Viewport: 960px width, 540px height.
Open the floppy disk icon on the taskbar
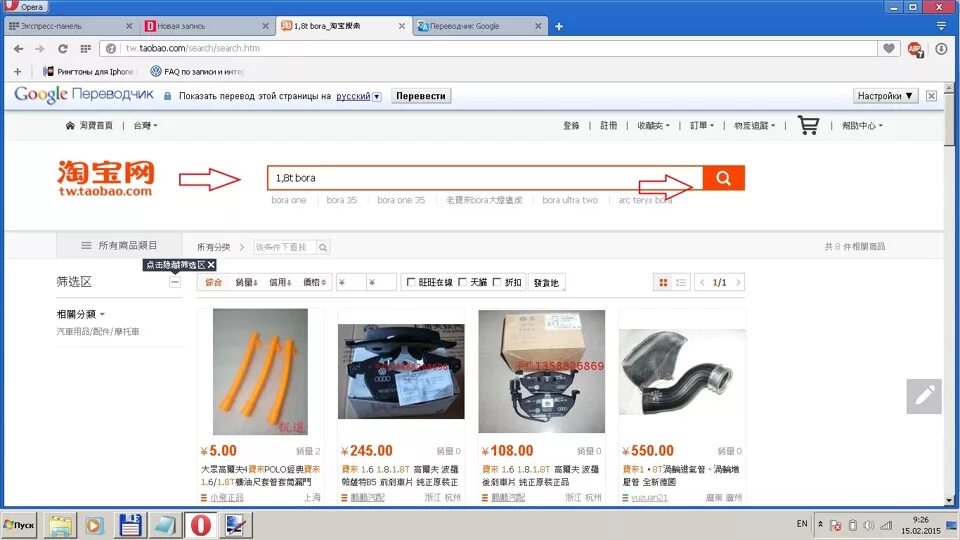pyautogui.click(x=130, y=525)
